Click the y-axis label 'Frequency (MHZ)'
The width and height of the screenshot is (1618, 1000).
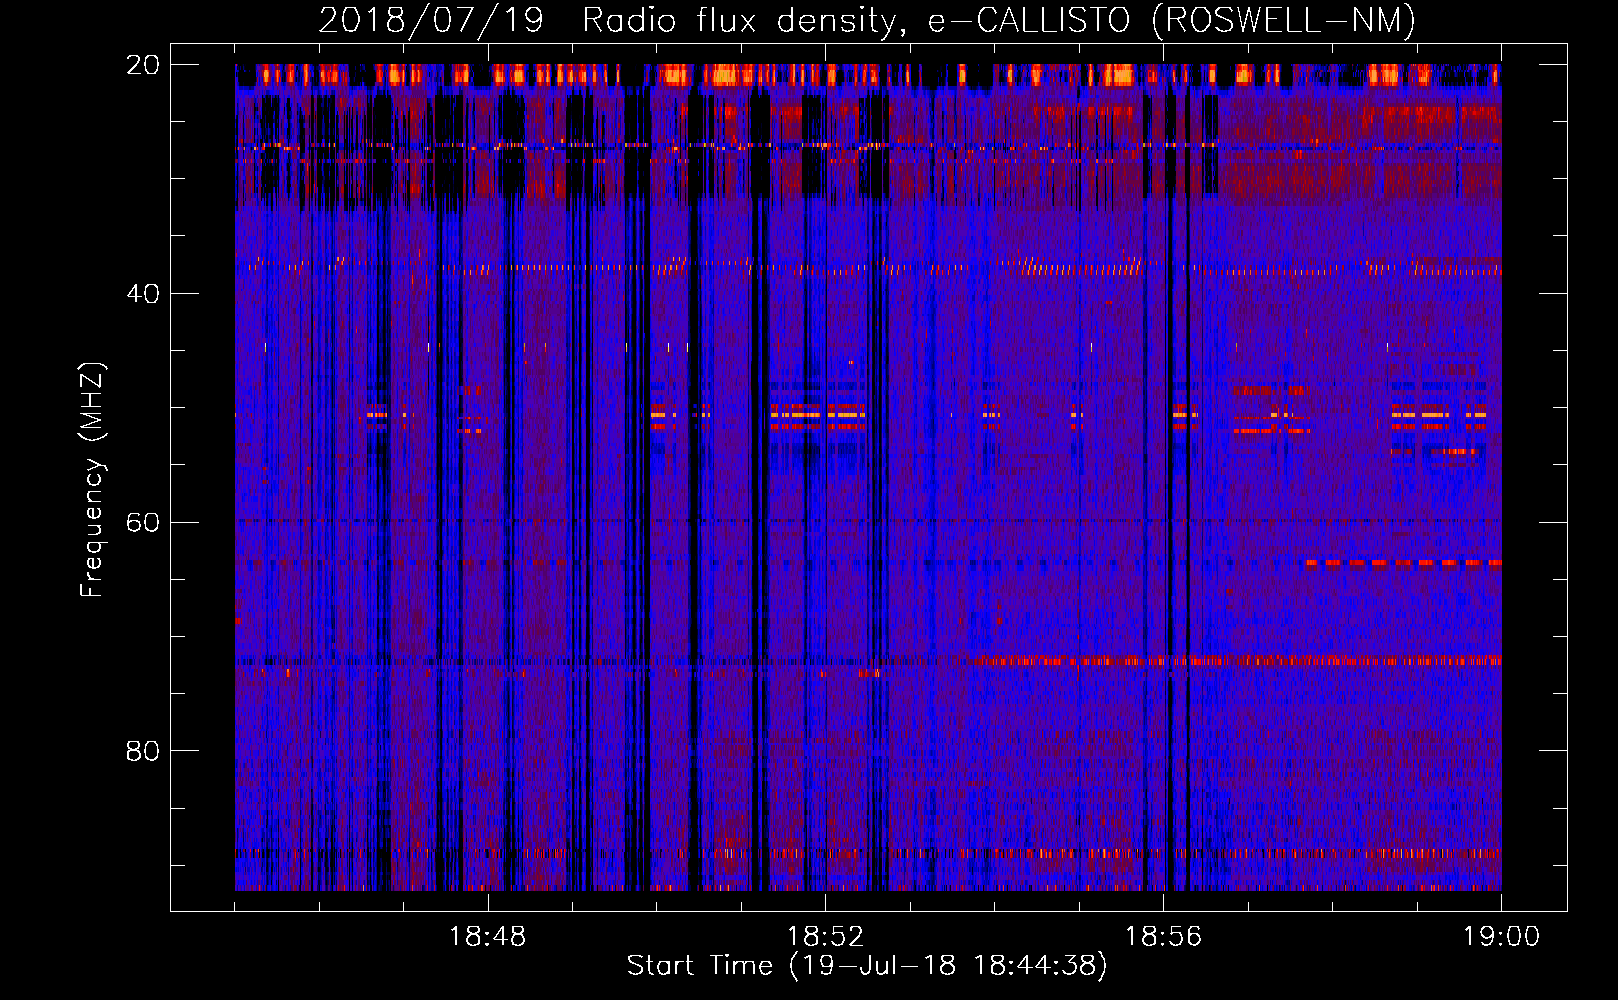(x=92, y=480)
